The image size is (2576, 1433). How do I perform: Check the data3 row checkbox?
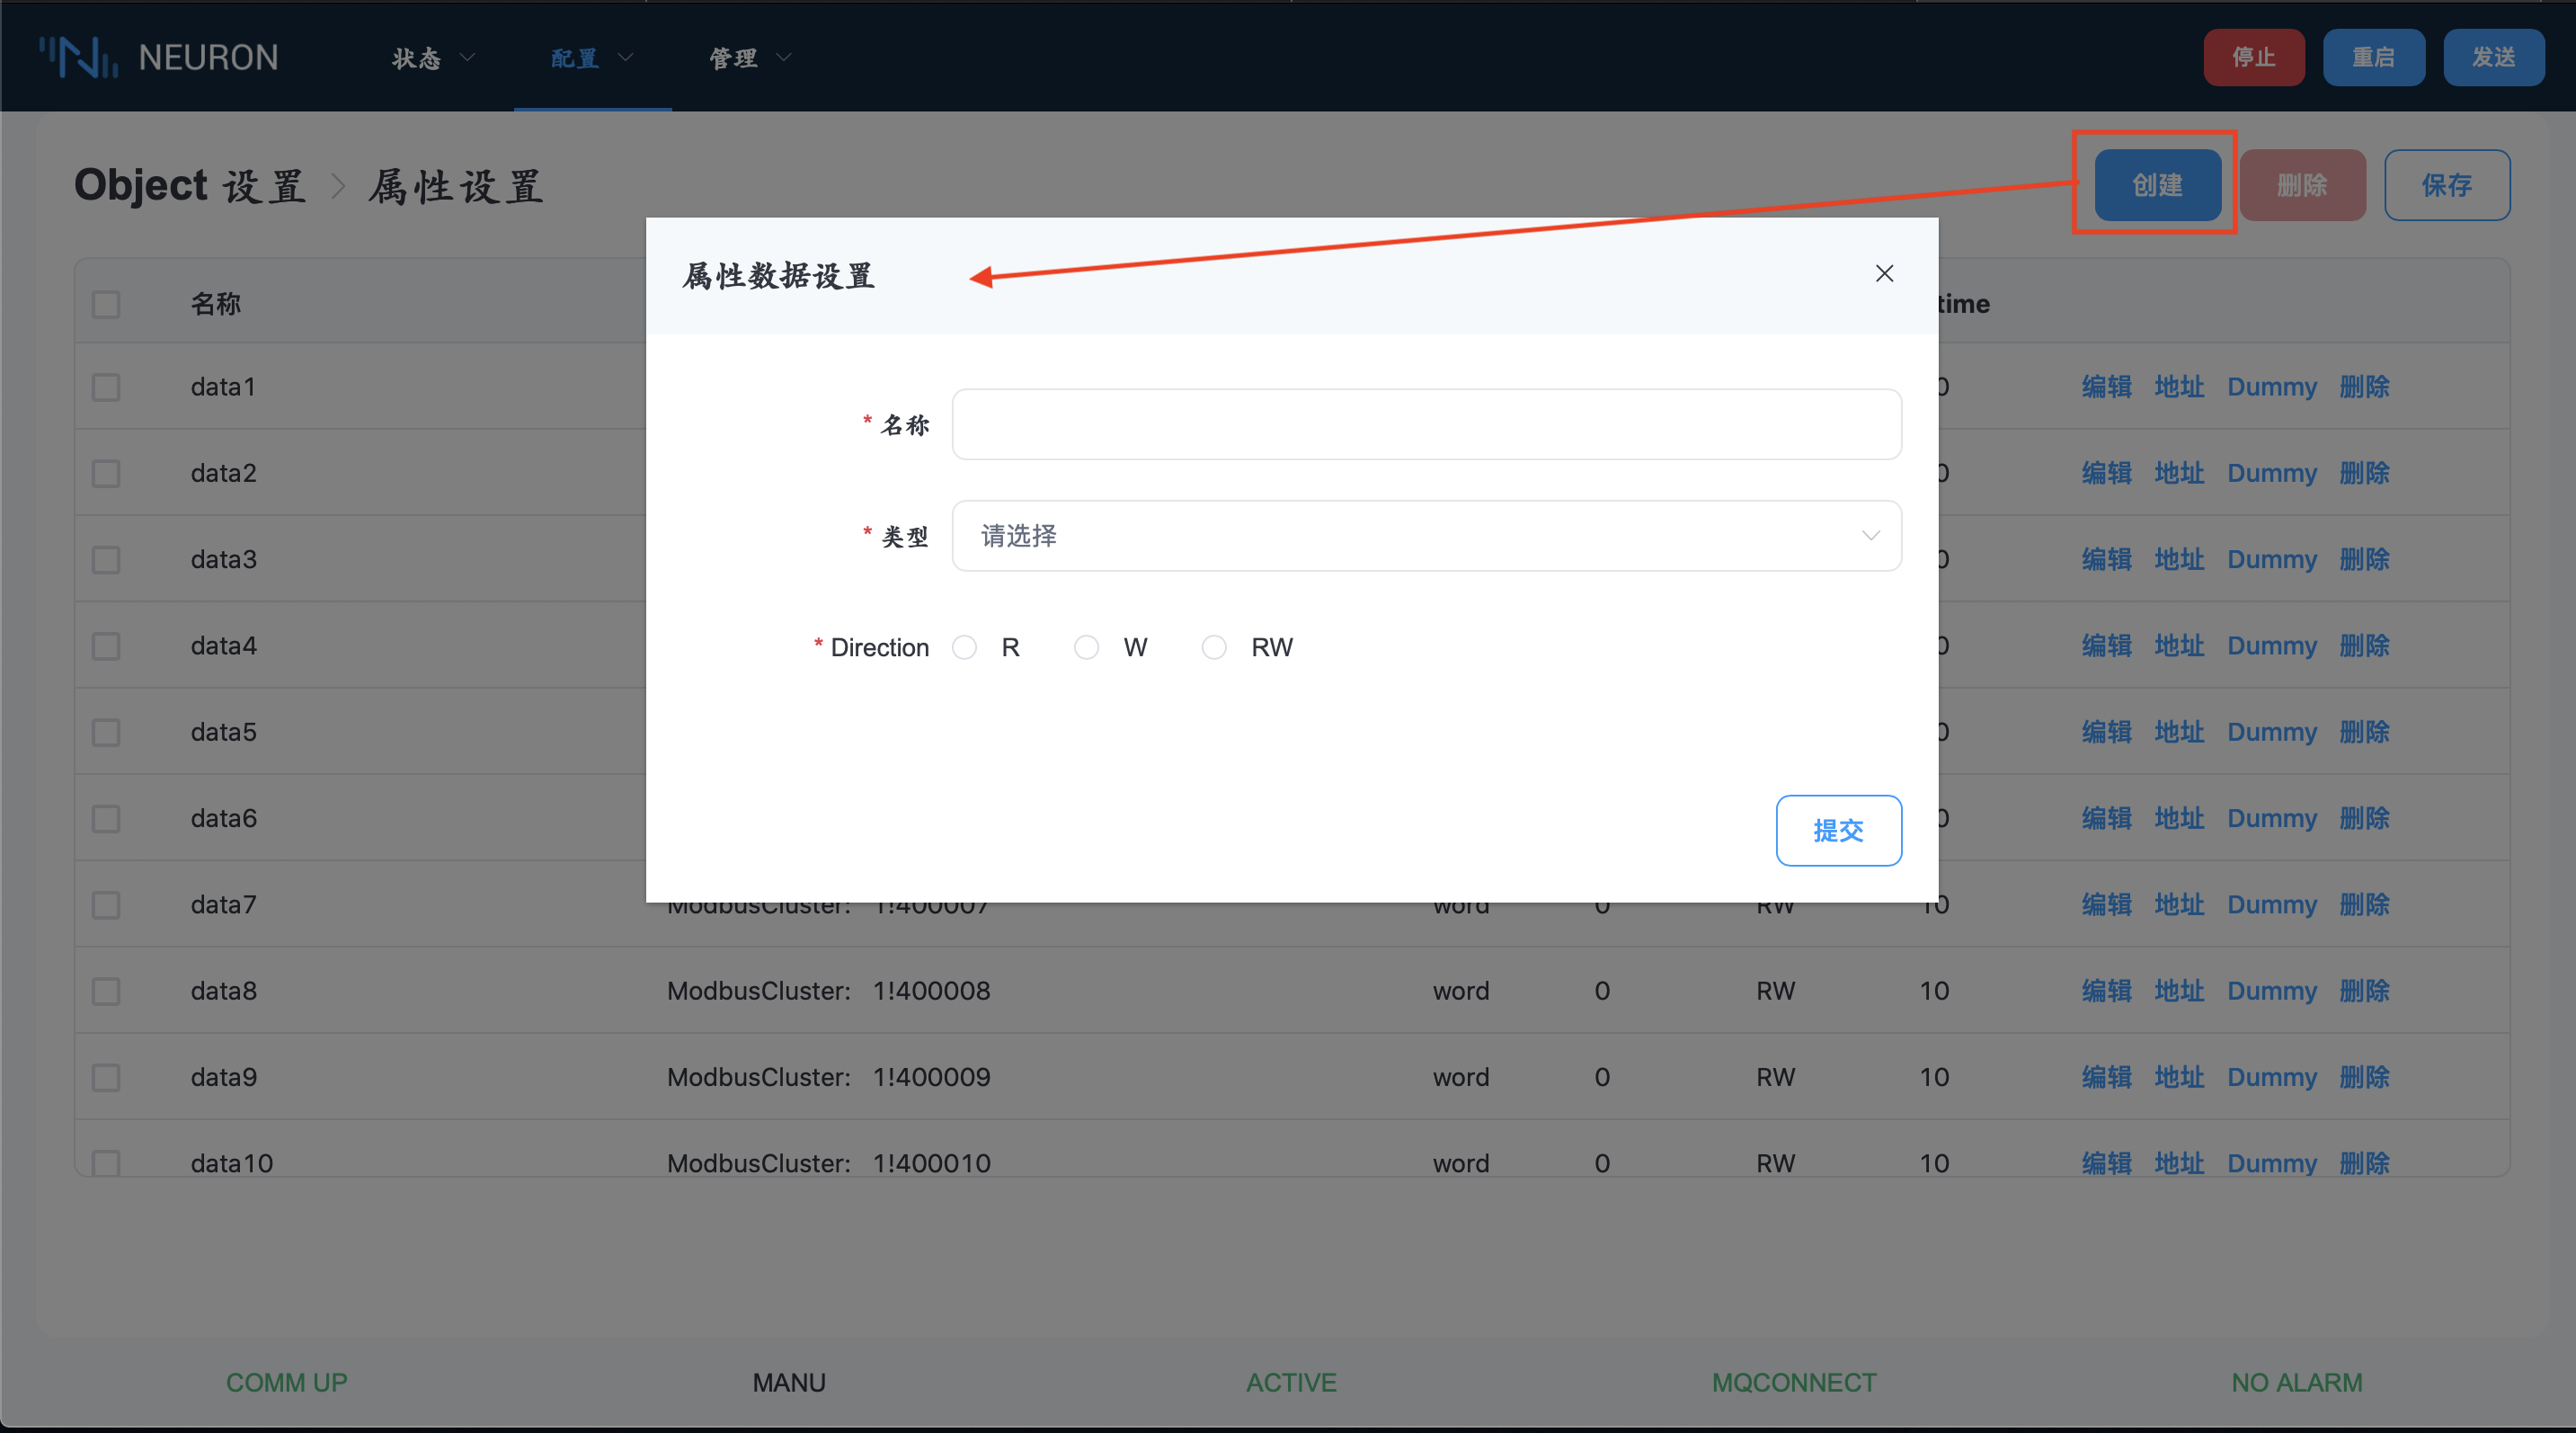(x=106, y=559)
